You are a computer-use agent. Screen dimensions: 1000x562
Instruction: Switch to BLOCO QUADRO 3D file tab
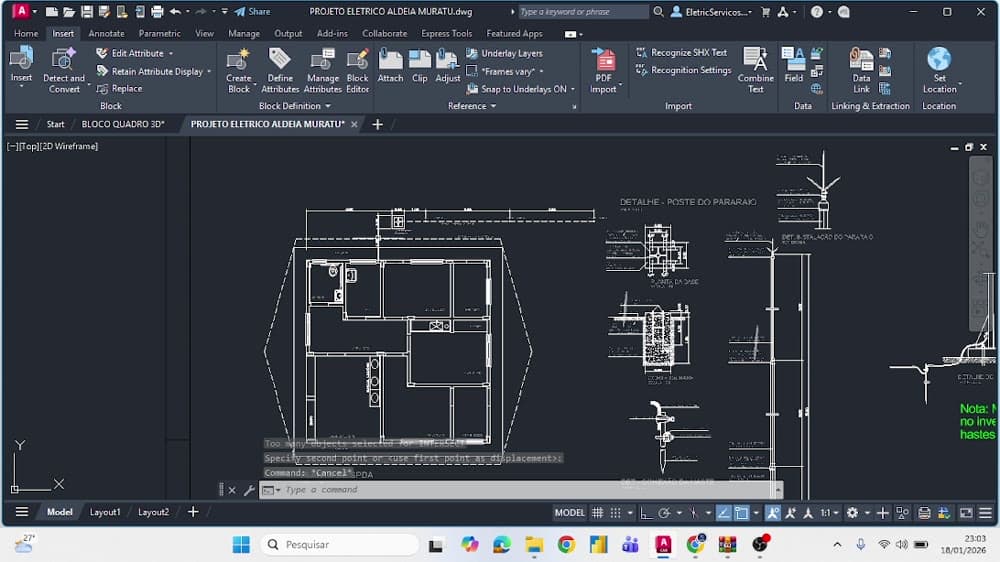coord(122,124)
